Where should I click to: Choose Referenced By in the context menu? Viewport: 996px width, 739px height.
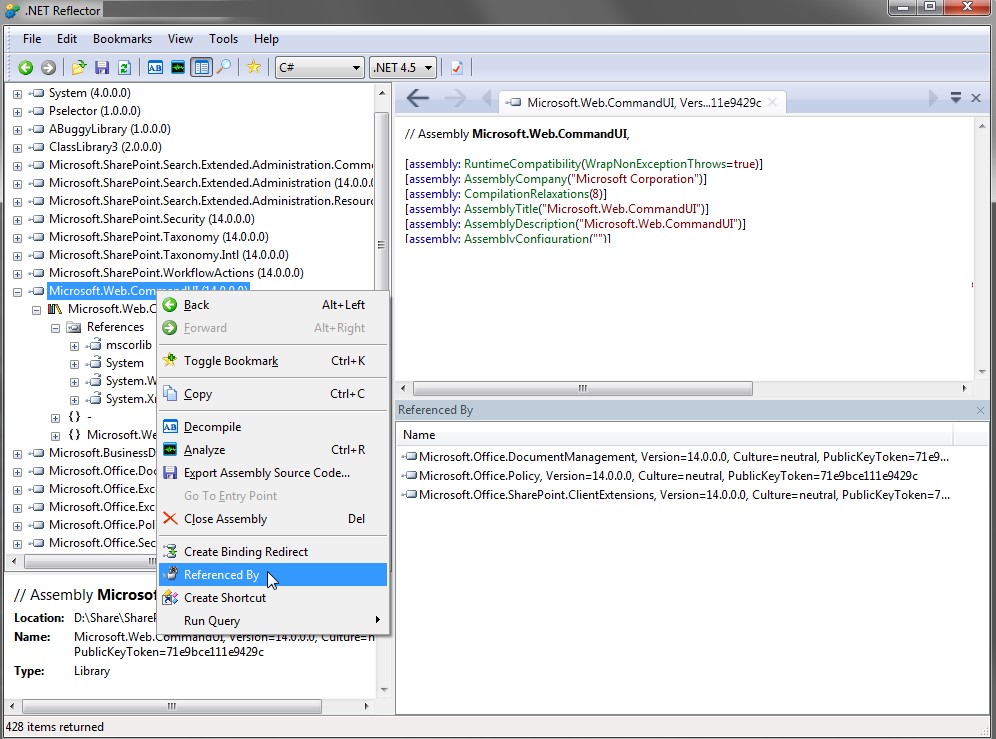point(273,574)
